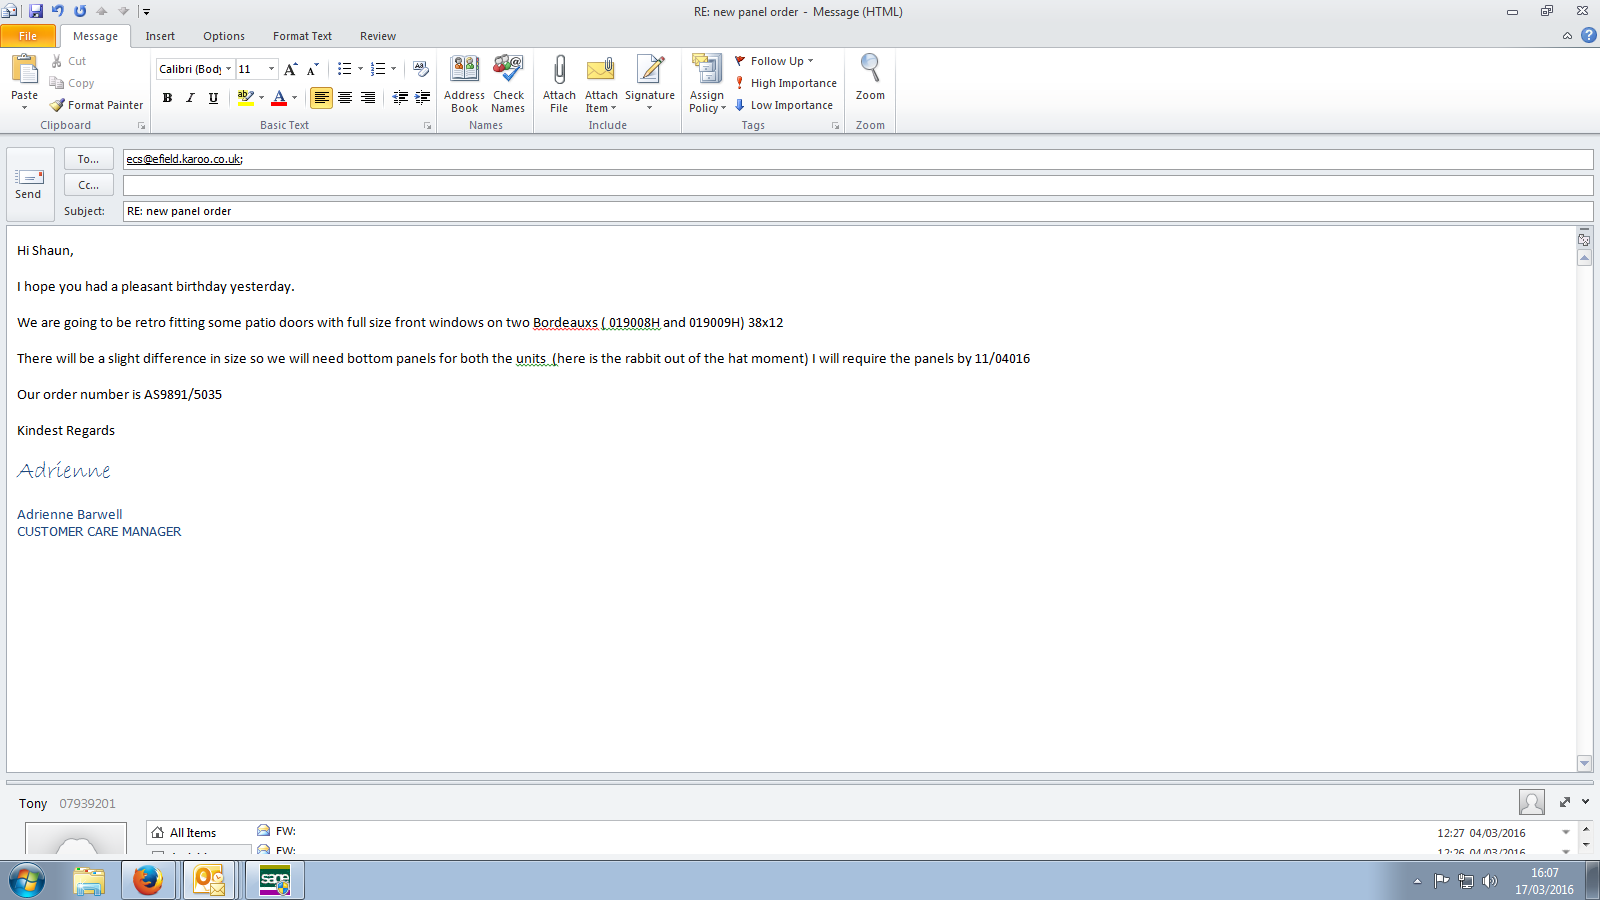Click the contact photo icon in the People Pane
The image size is (1600, 900).
coord(1531,802)
